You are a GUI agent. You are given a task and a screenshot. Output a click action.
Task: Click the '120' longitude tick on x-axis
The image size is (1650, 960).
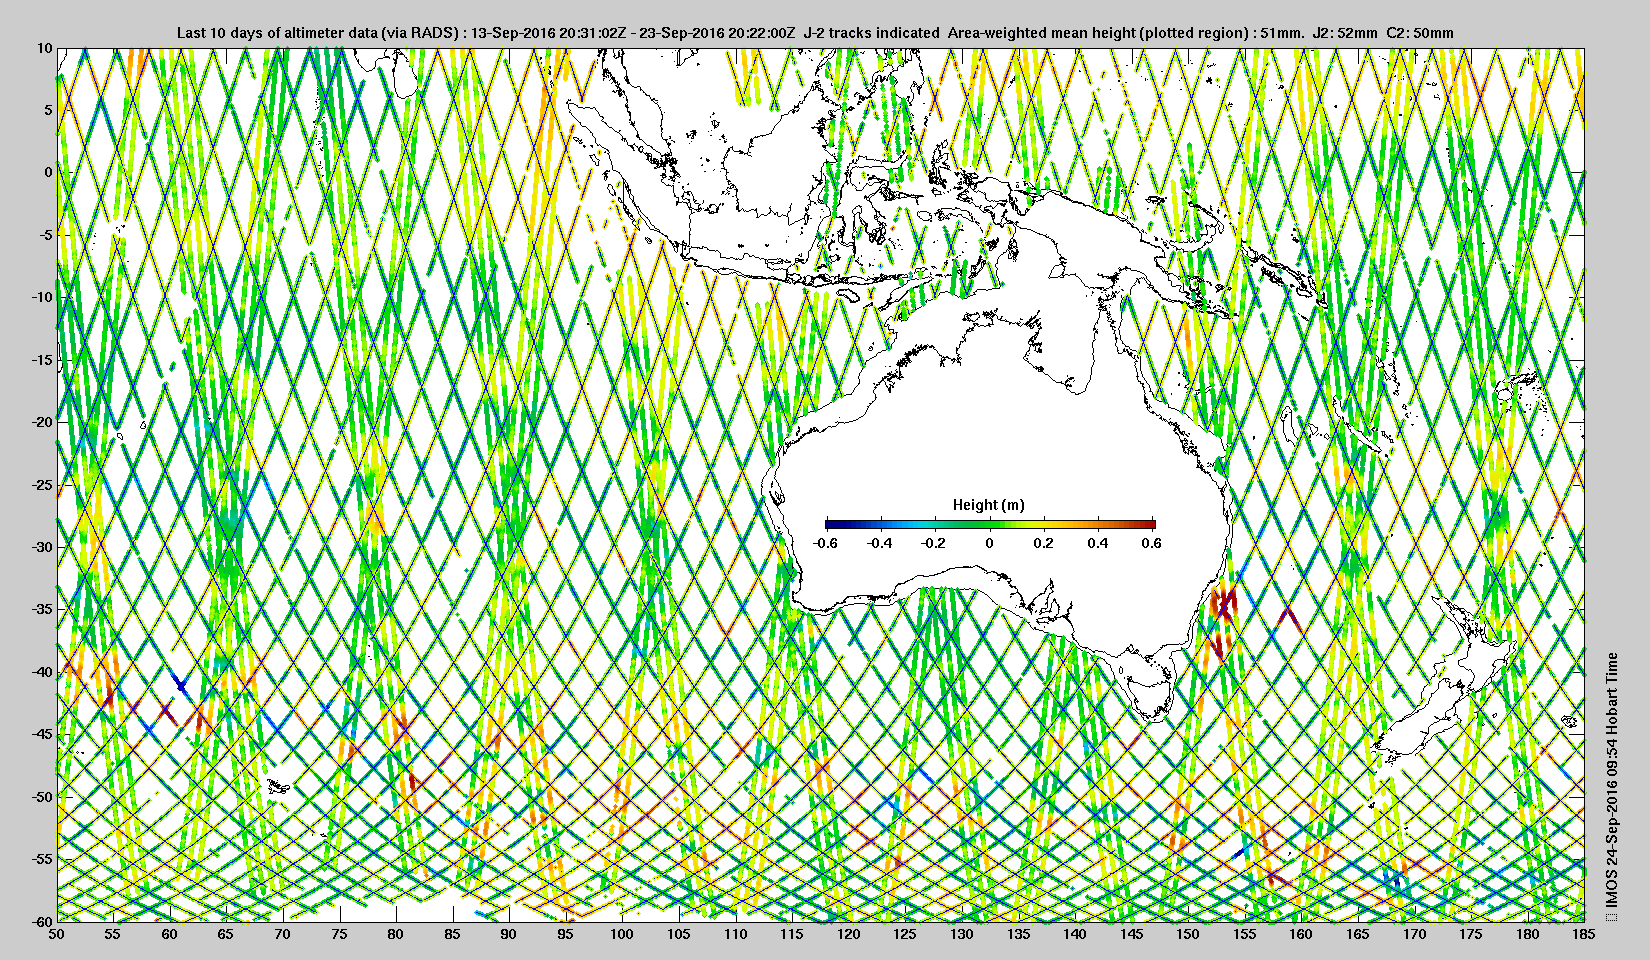pos(848,934)
